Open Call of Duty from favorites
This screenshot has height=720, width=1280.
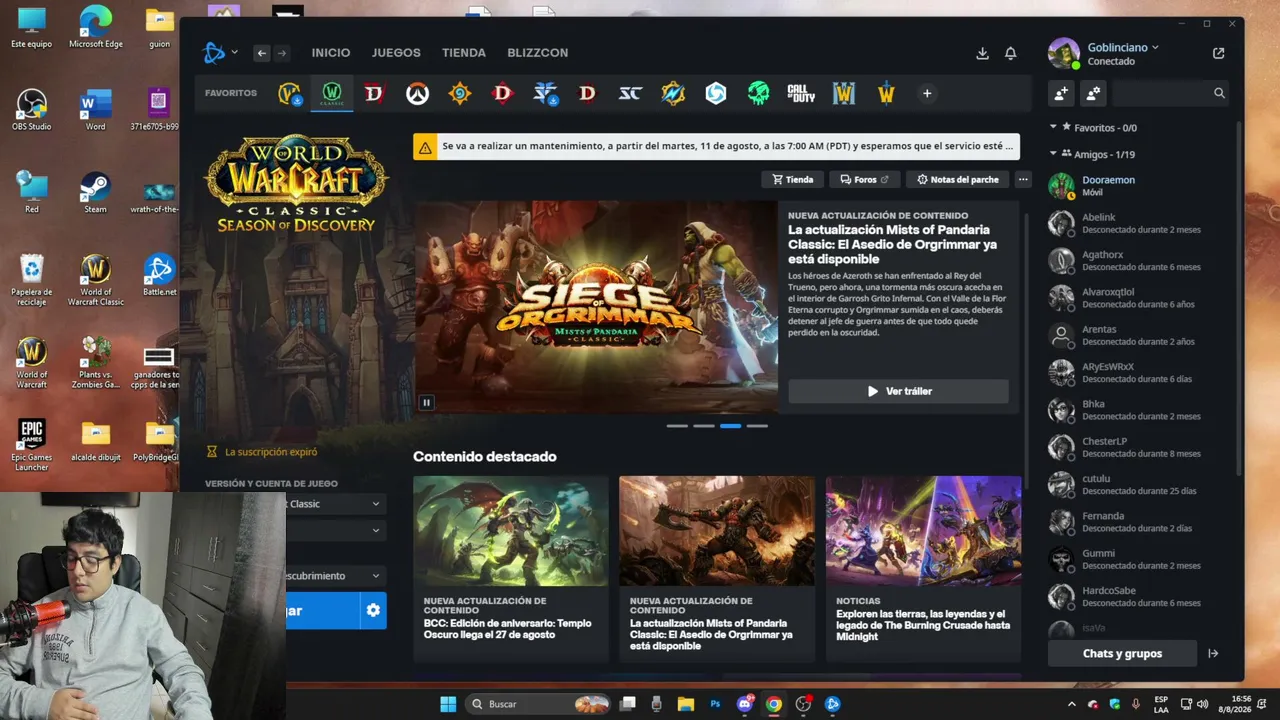(801, 94)
